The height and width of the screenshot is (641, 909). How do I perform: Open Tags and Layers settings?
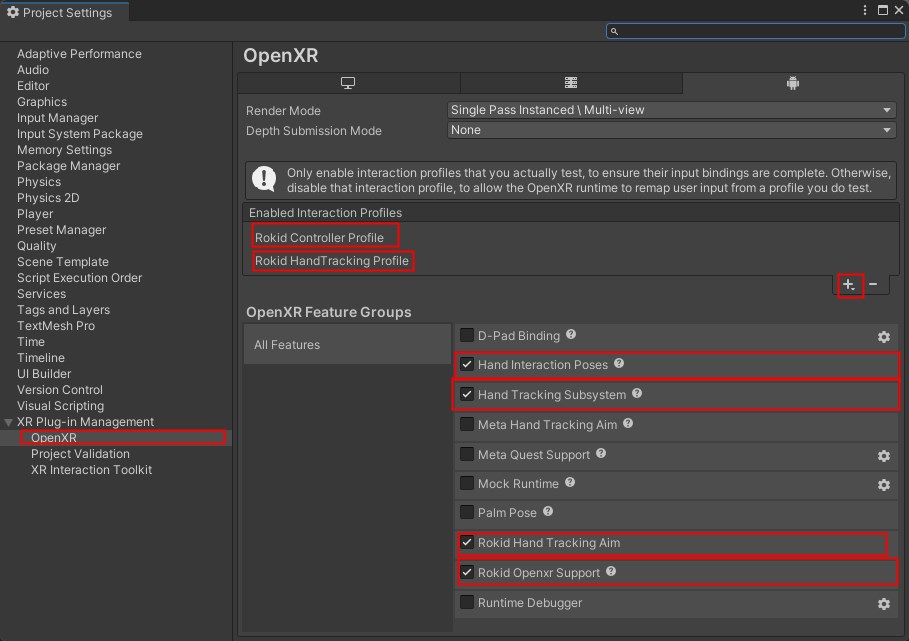(63, 310)
